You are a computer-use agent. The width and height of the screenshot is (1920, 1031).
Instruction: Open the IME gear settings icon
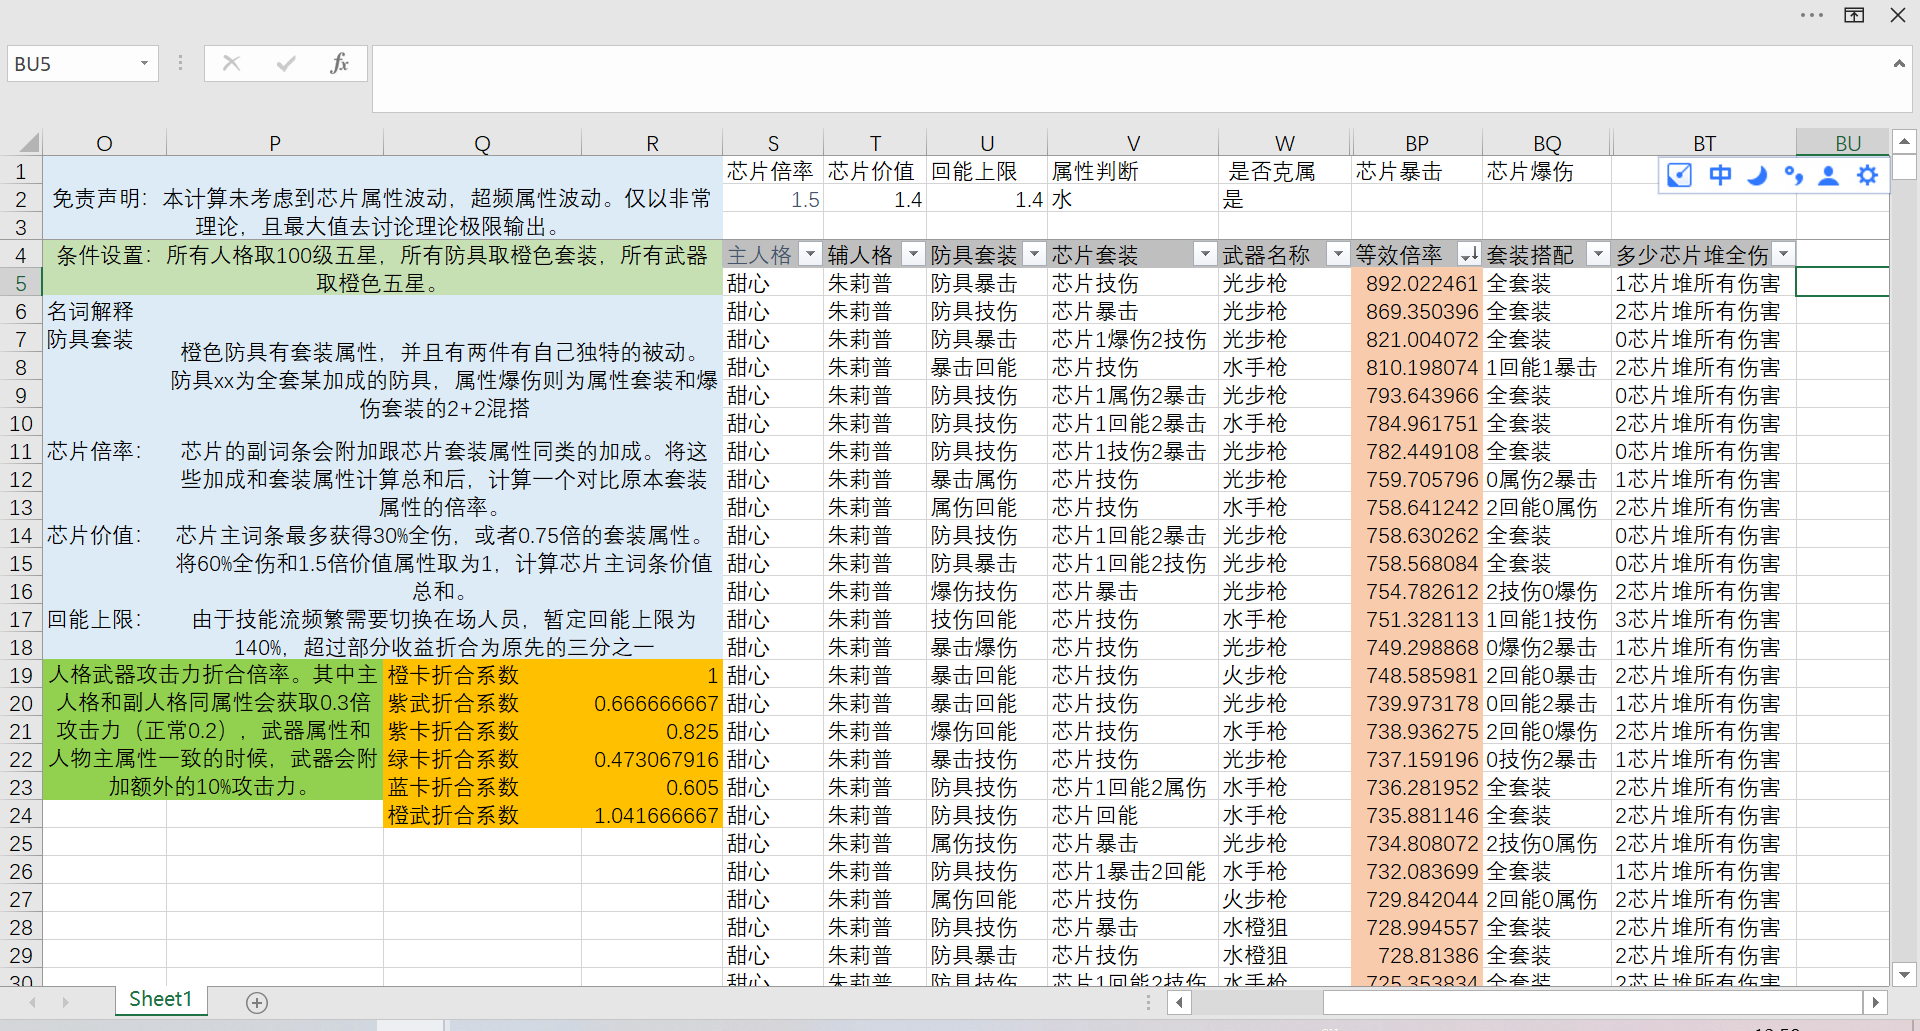tap(1867, 176)
